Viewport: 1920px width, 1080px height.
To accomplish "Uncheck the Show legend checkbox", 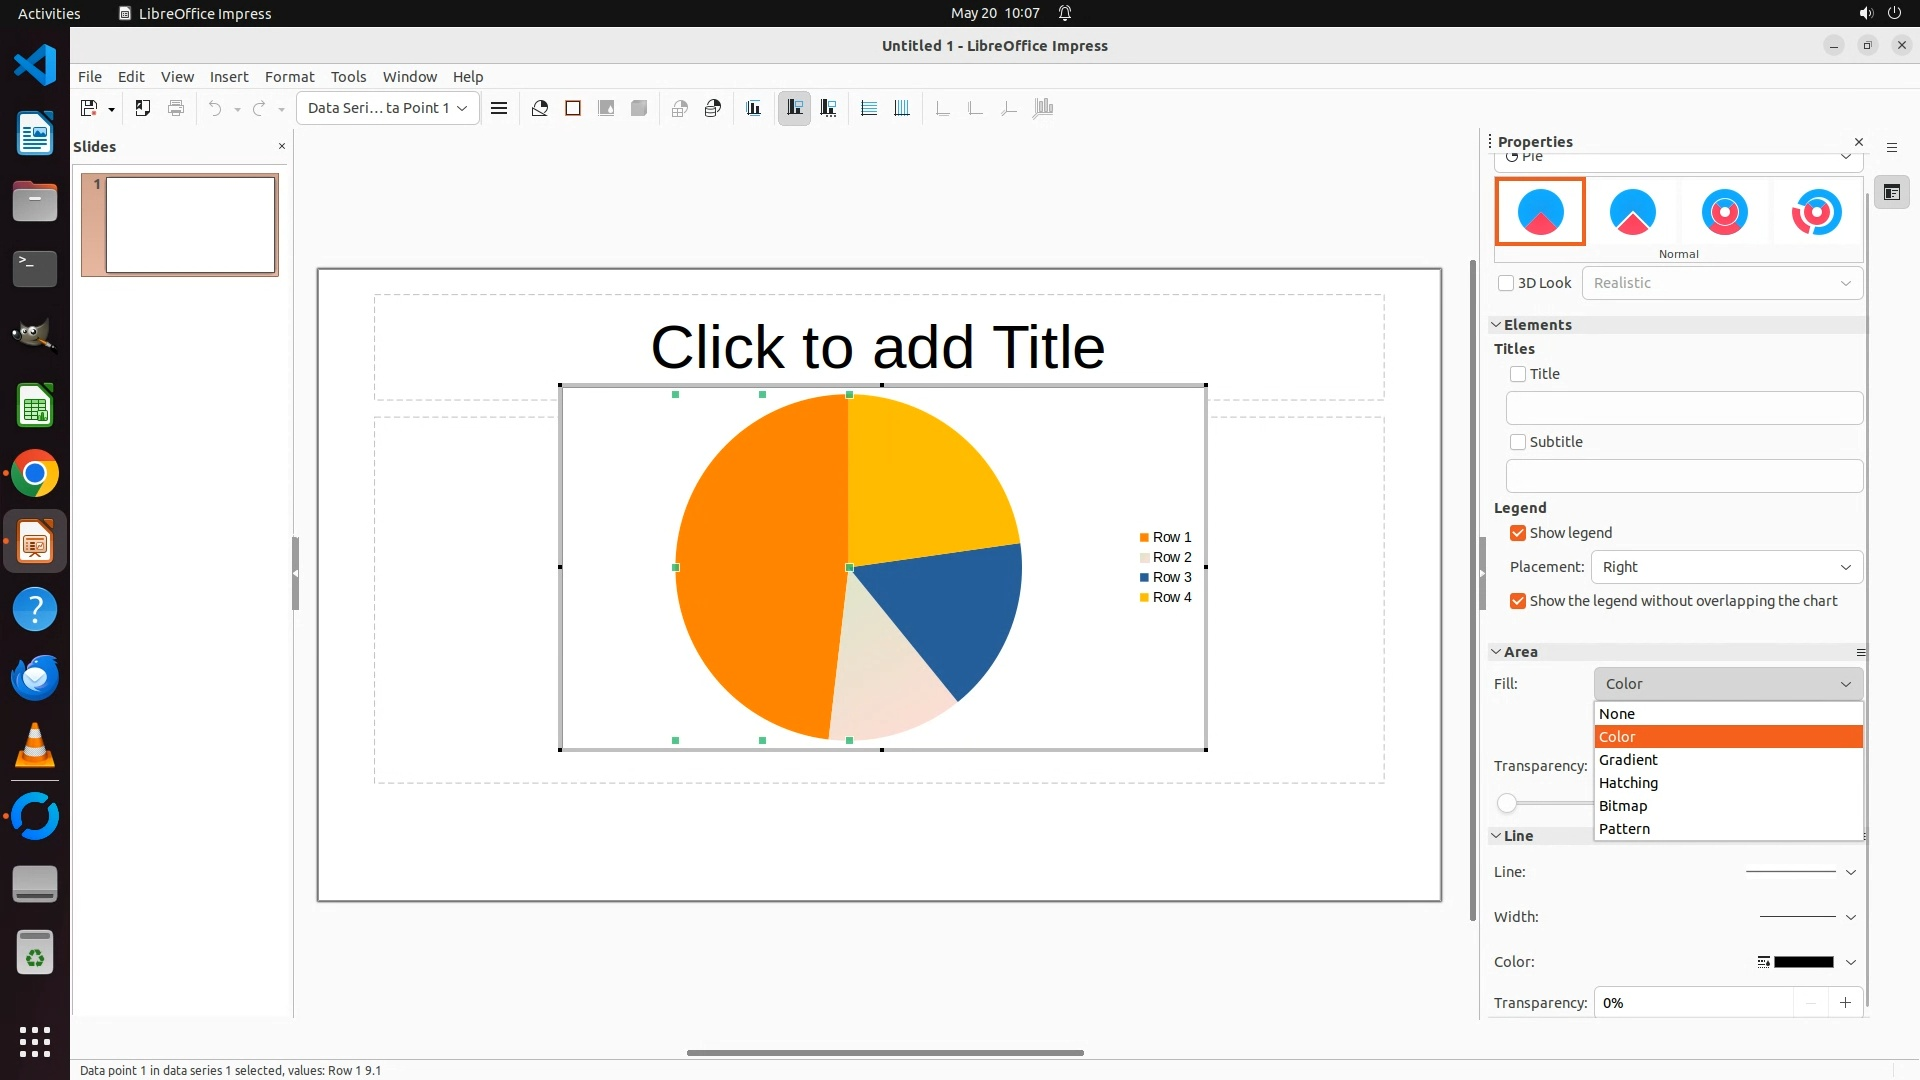I will point(1518,533).
